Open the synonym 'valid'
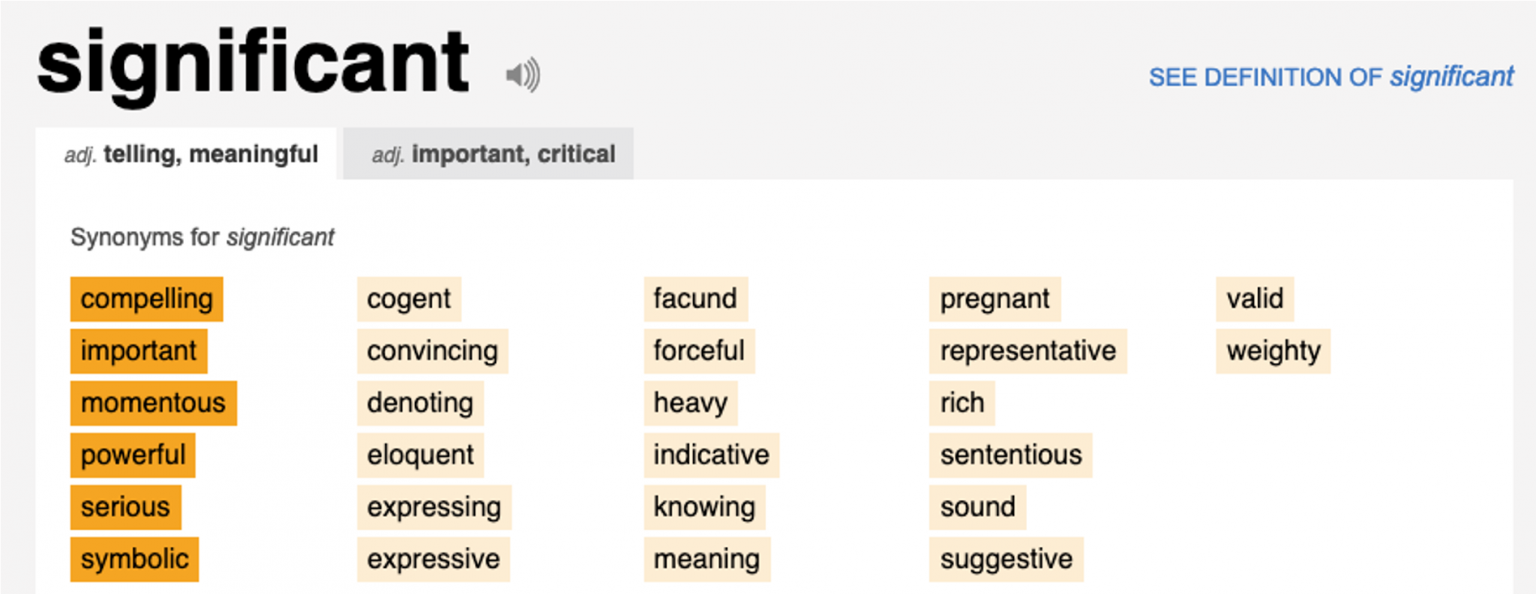Screen dimensions: 1536x594 [x=1255, y=299]
